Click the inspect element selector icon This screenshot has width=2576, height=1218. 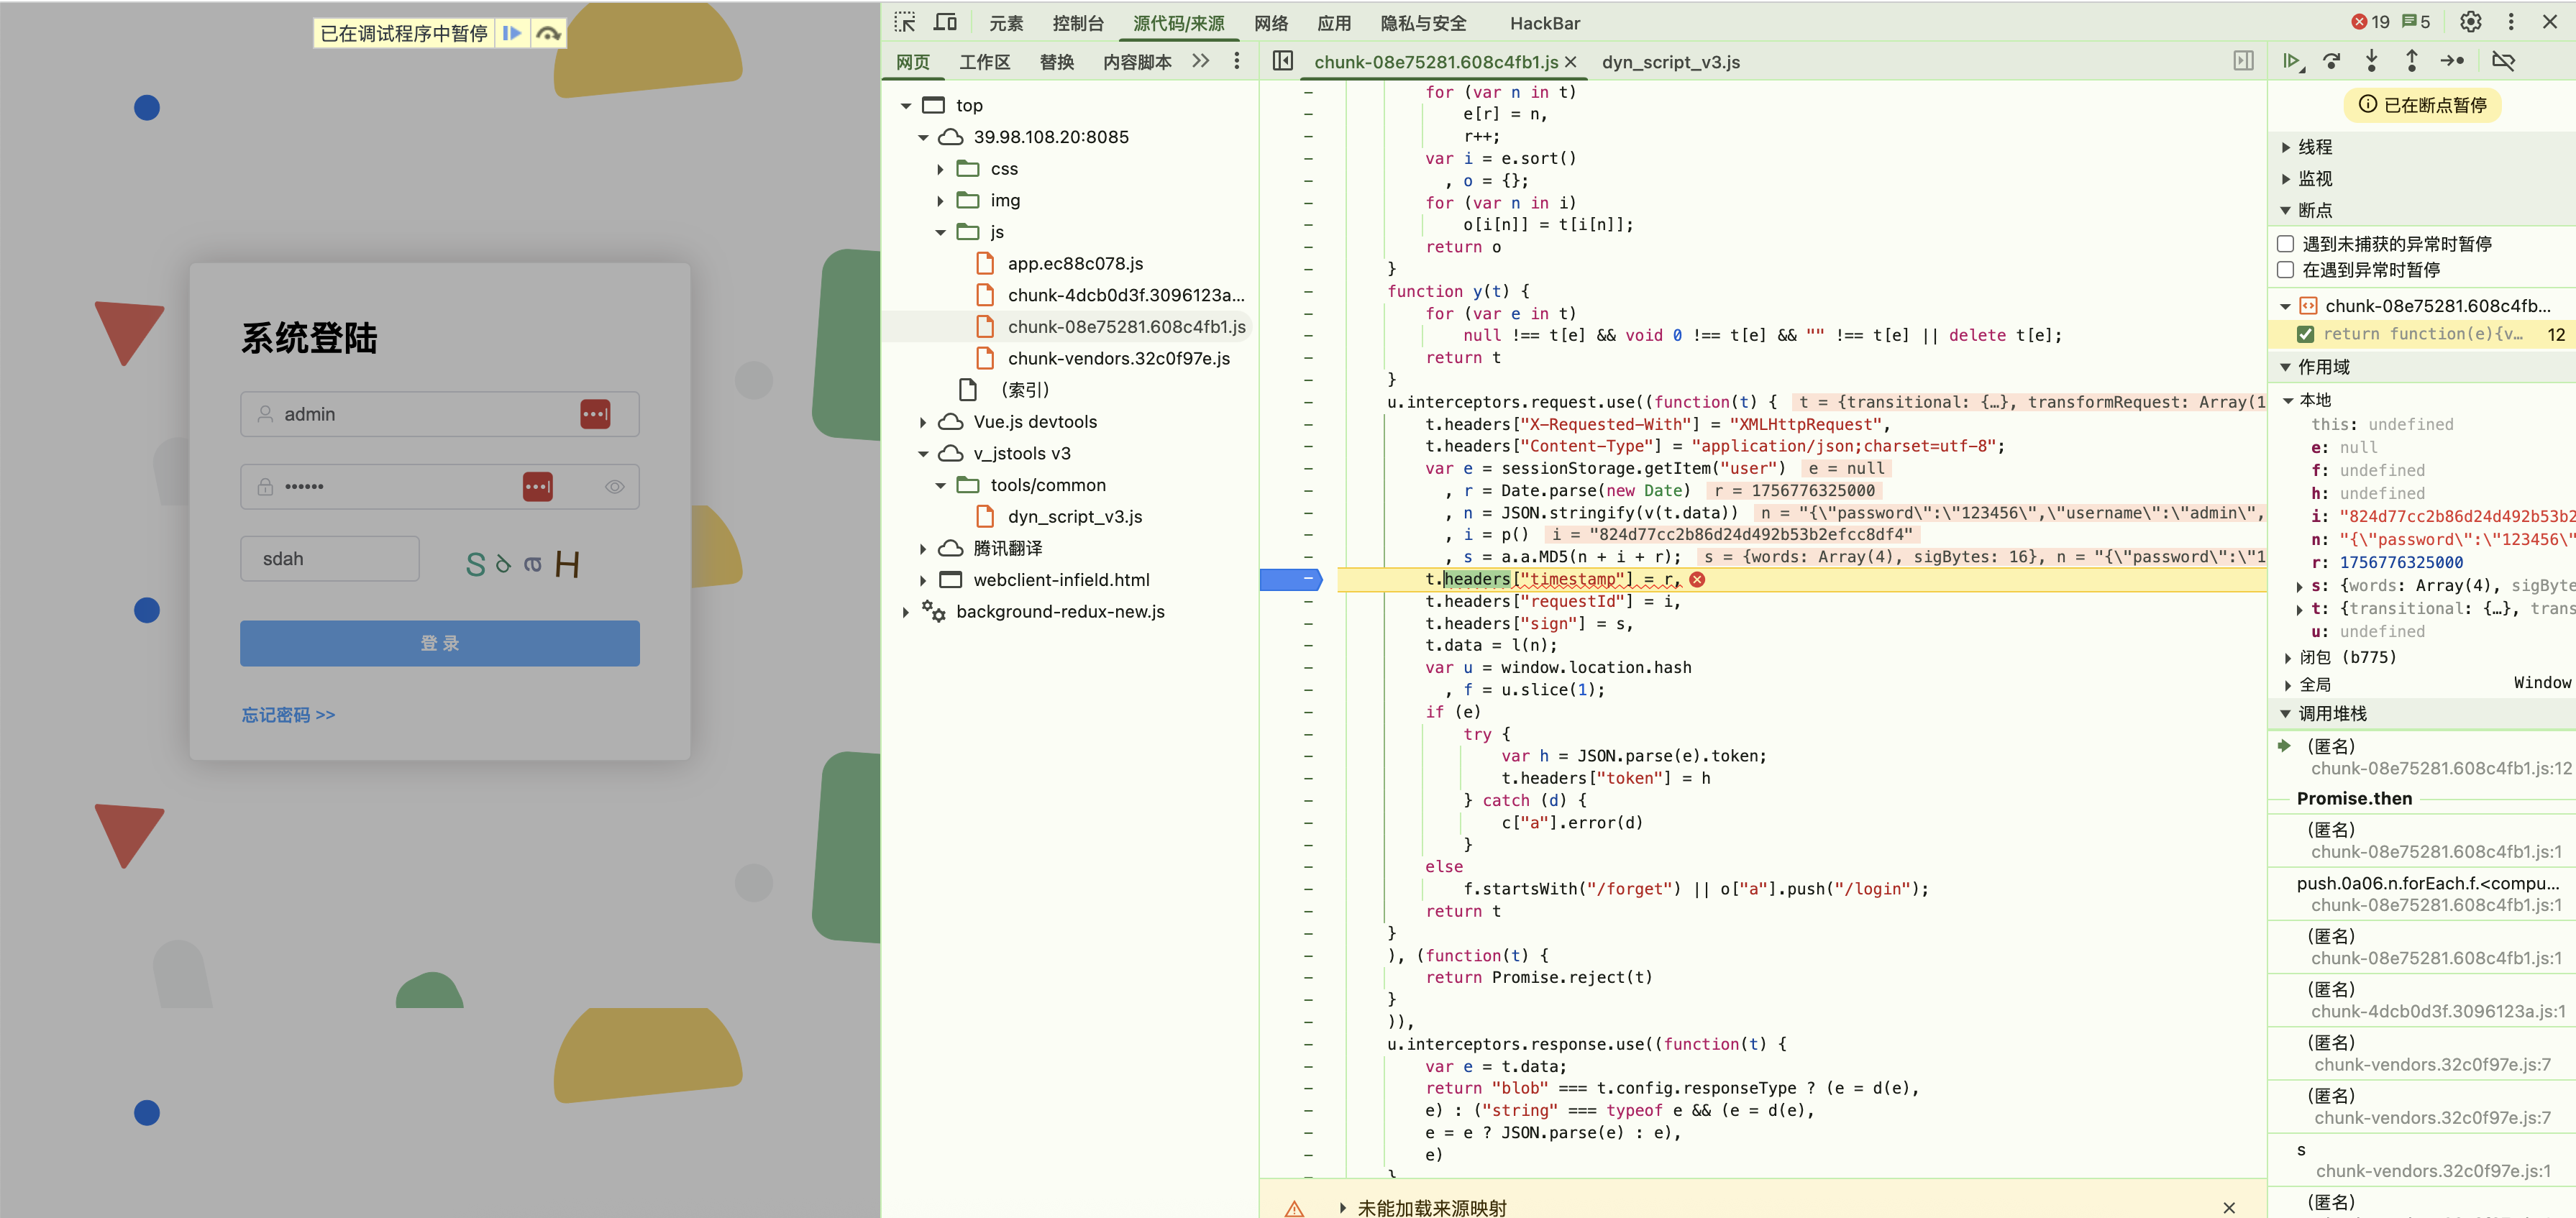click(x=905, y=22)
